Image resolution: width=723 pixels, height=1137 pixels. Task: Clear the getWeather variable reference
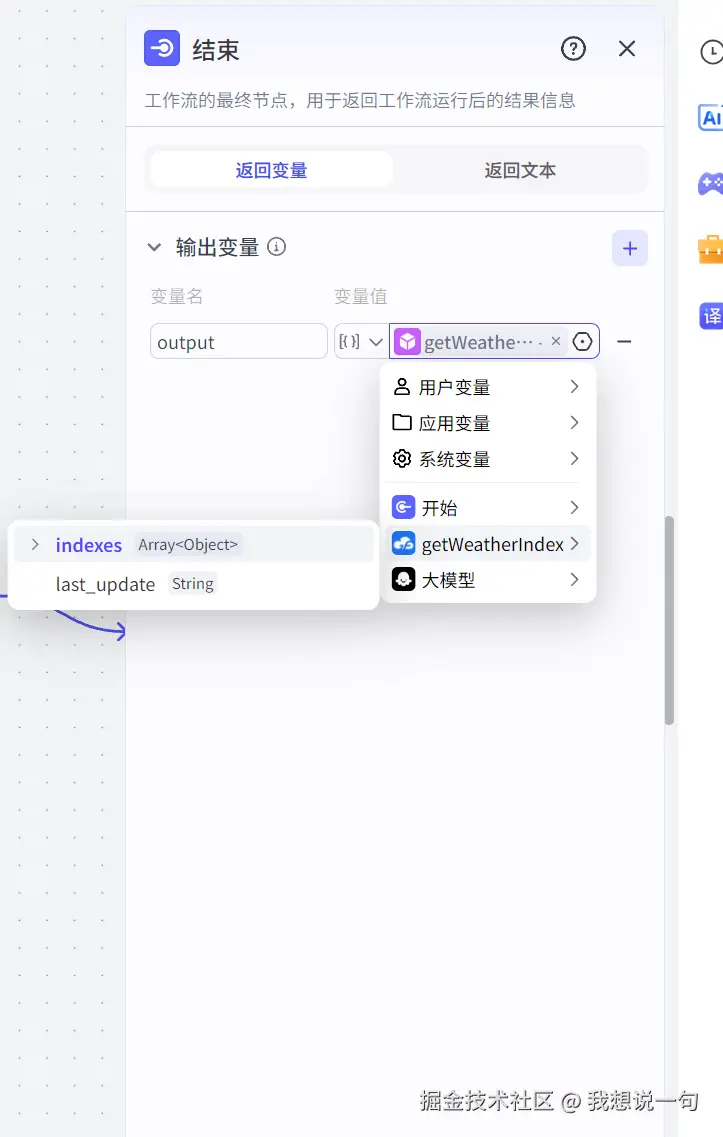[555, 341]
